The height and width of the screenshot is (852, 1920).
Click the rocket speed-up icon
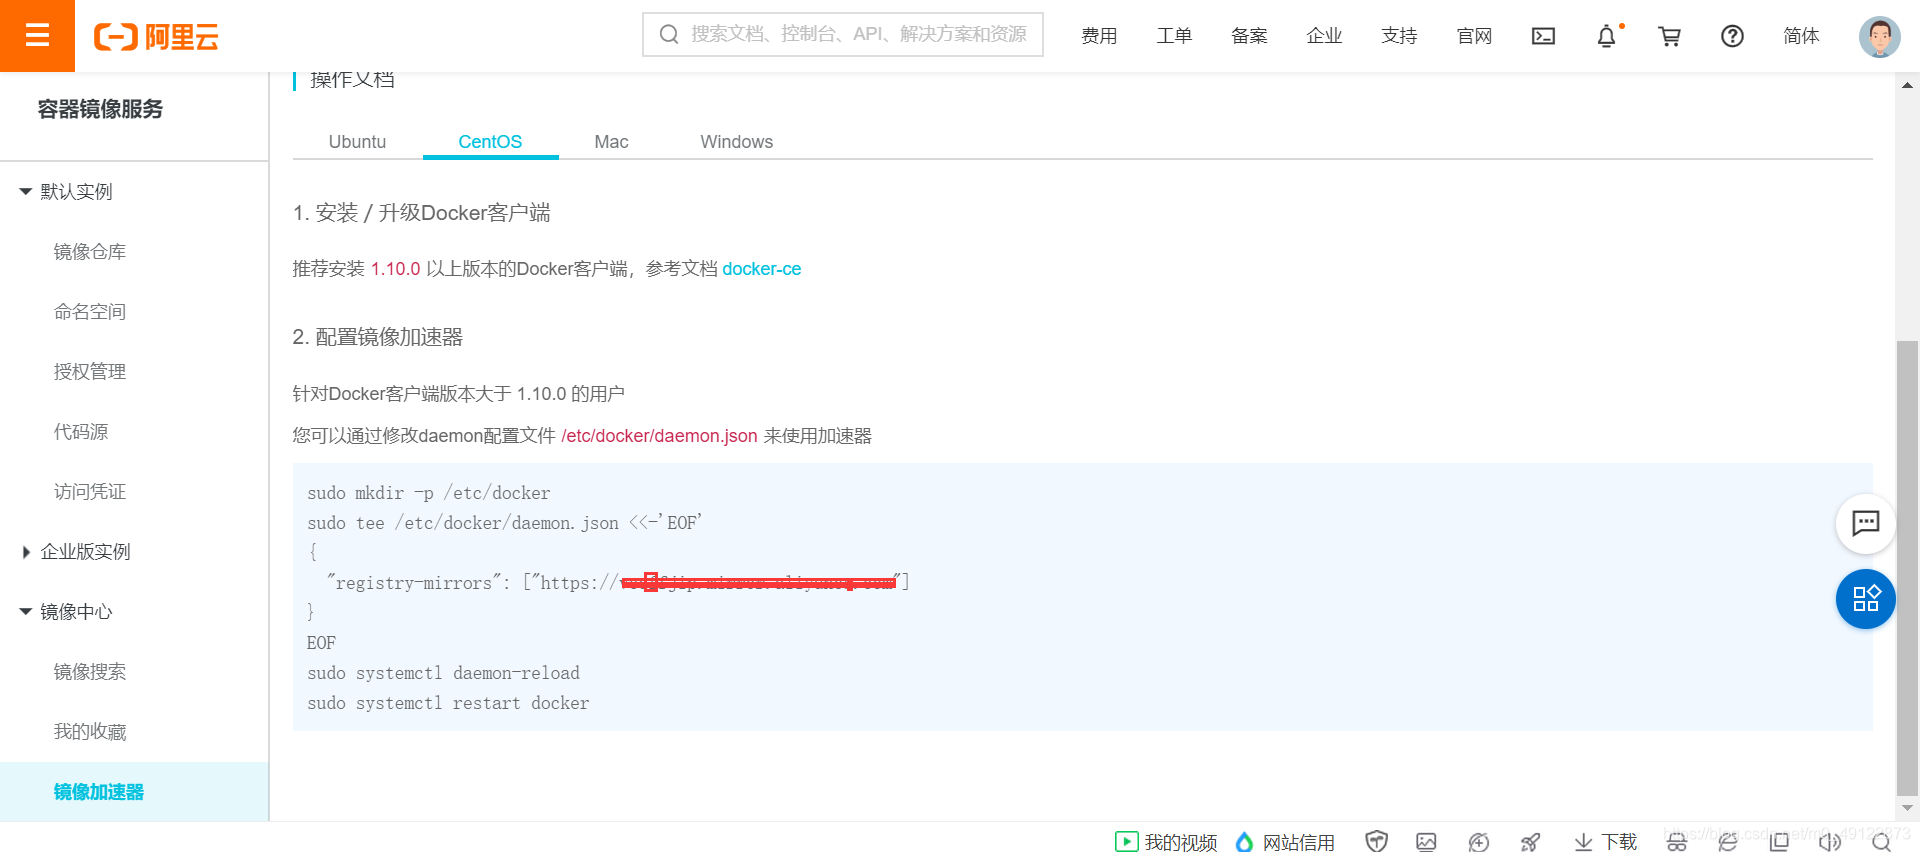[x=1530, y=842]
